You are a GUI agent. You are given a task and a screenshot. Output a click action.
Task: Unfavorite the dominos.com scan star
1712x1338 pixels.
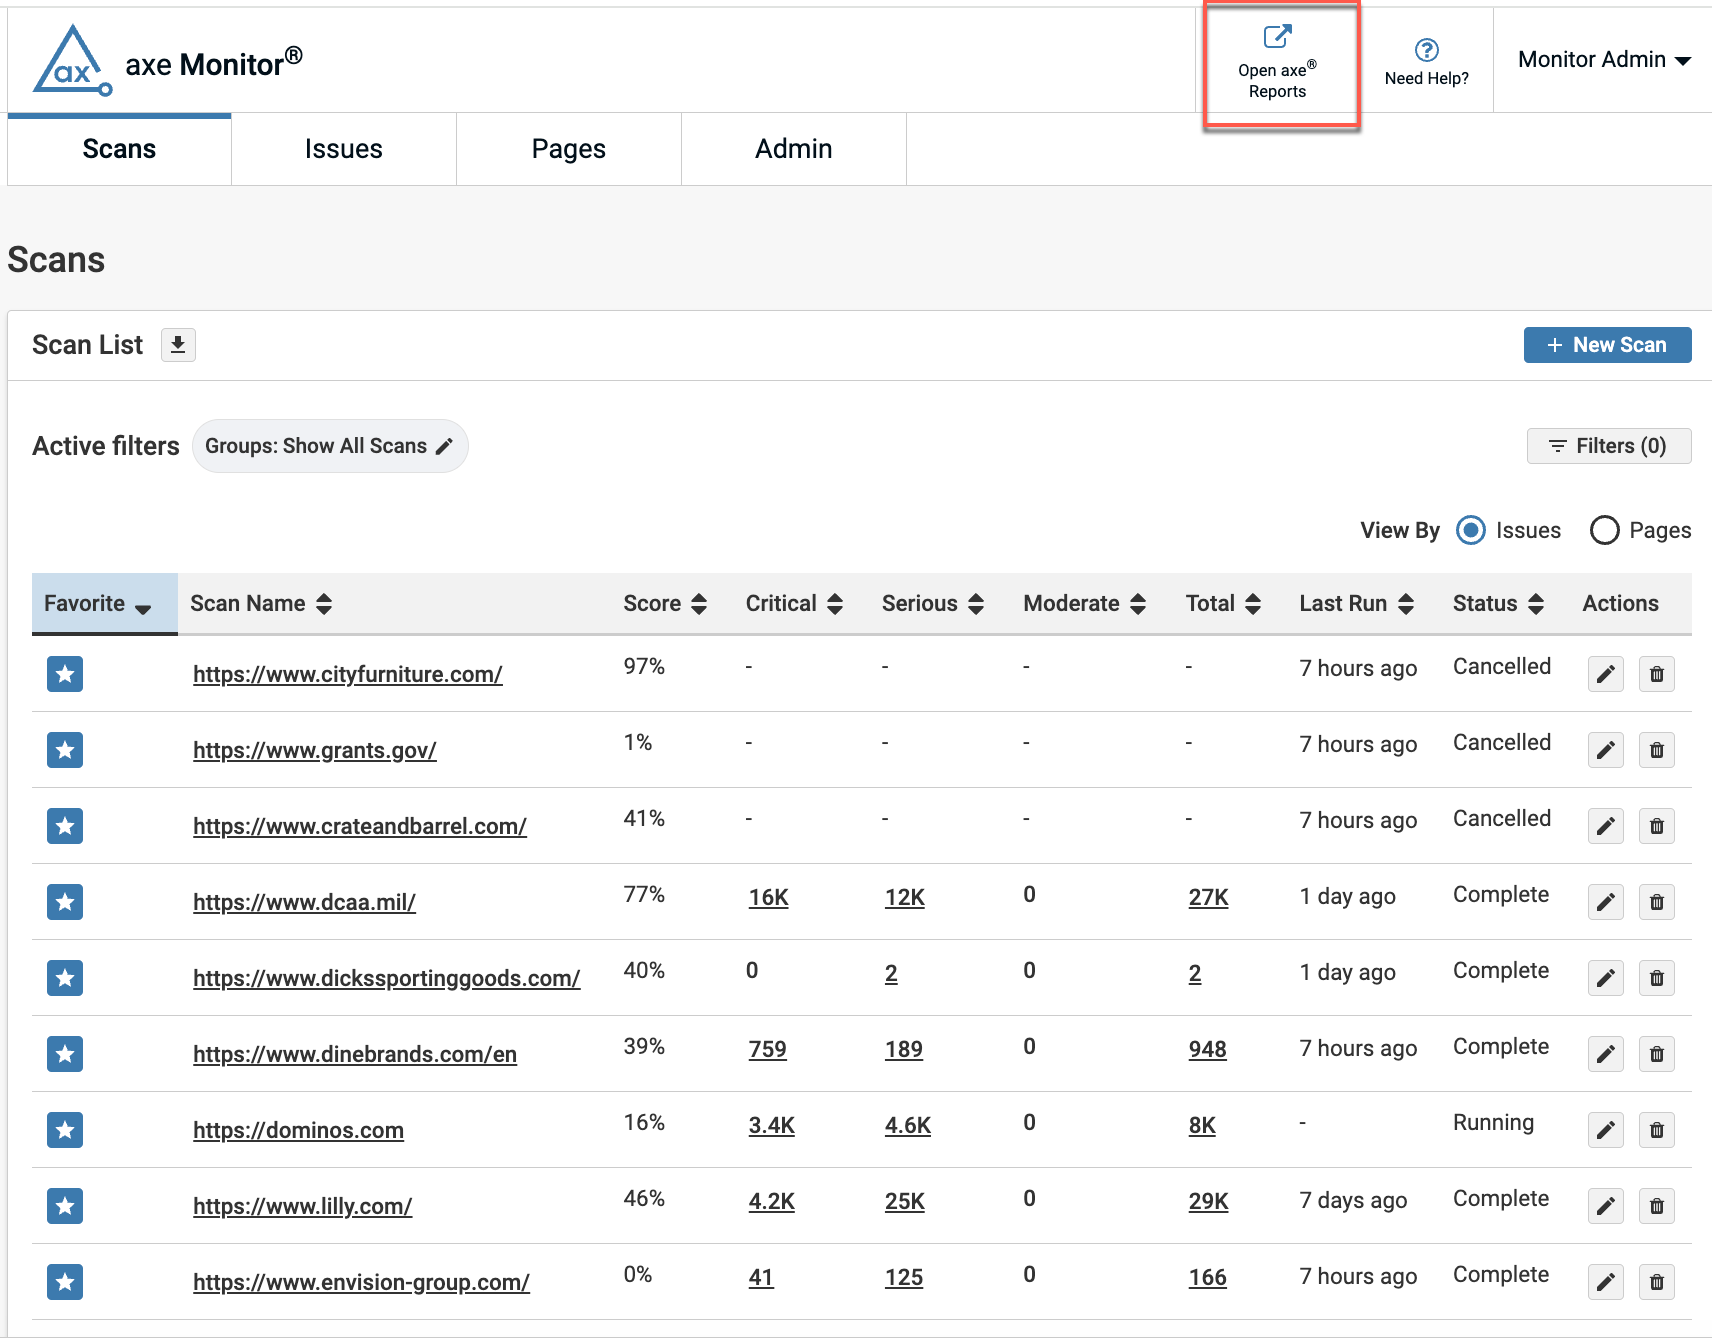coord(65,1130)
